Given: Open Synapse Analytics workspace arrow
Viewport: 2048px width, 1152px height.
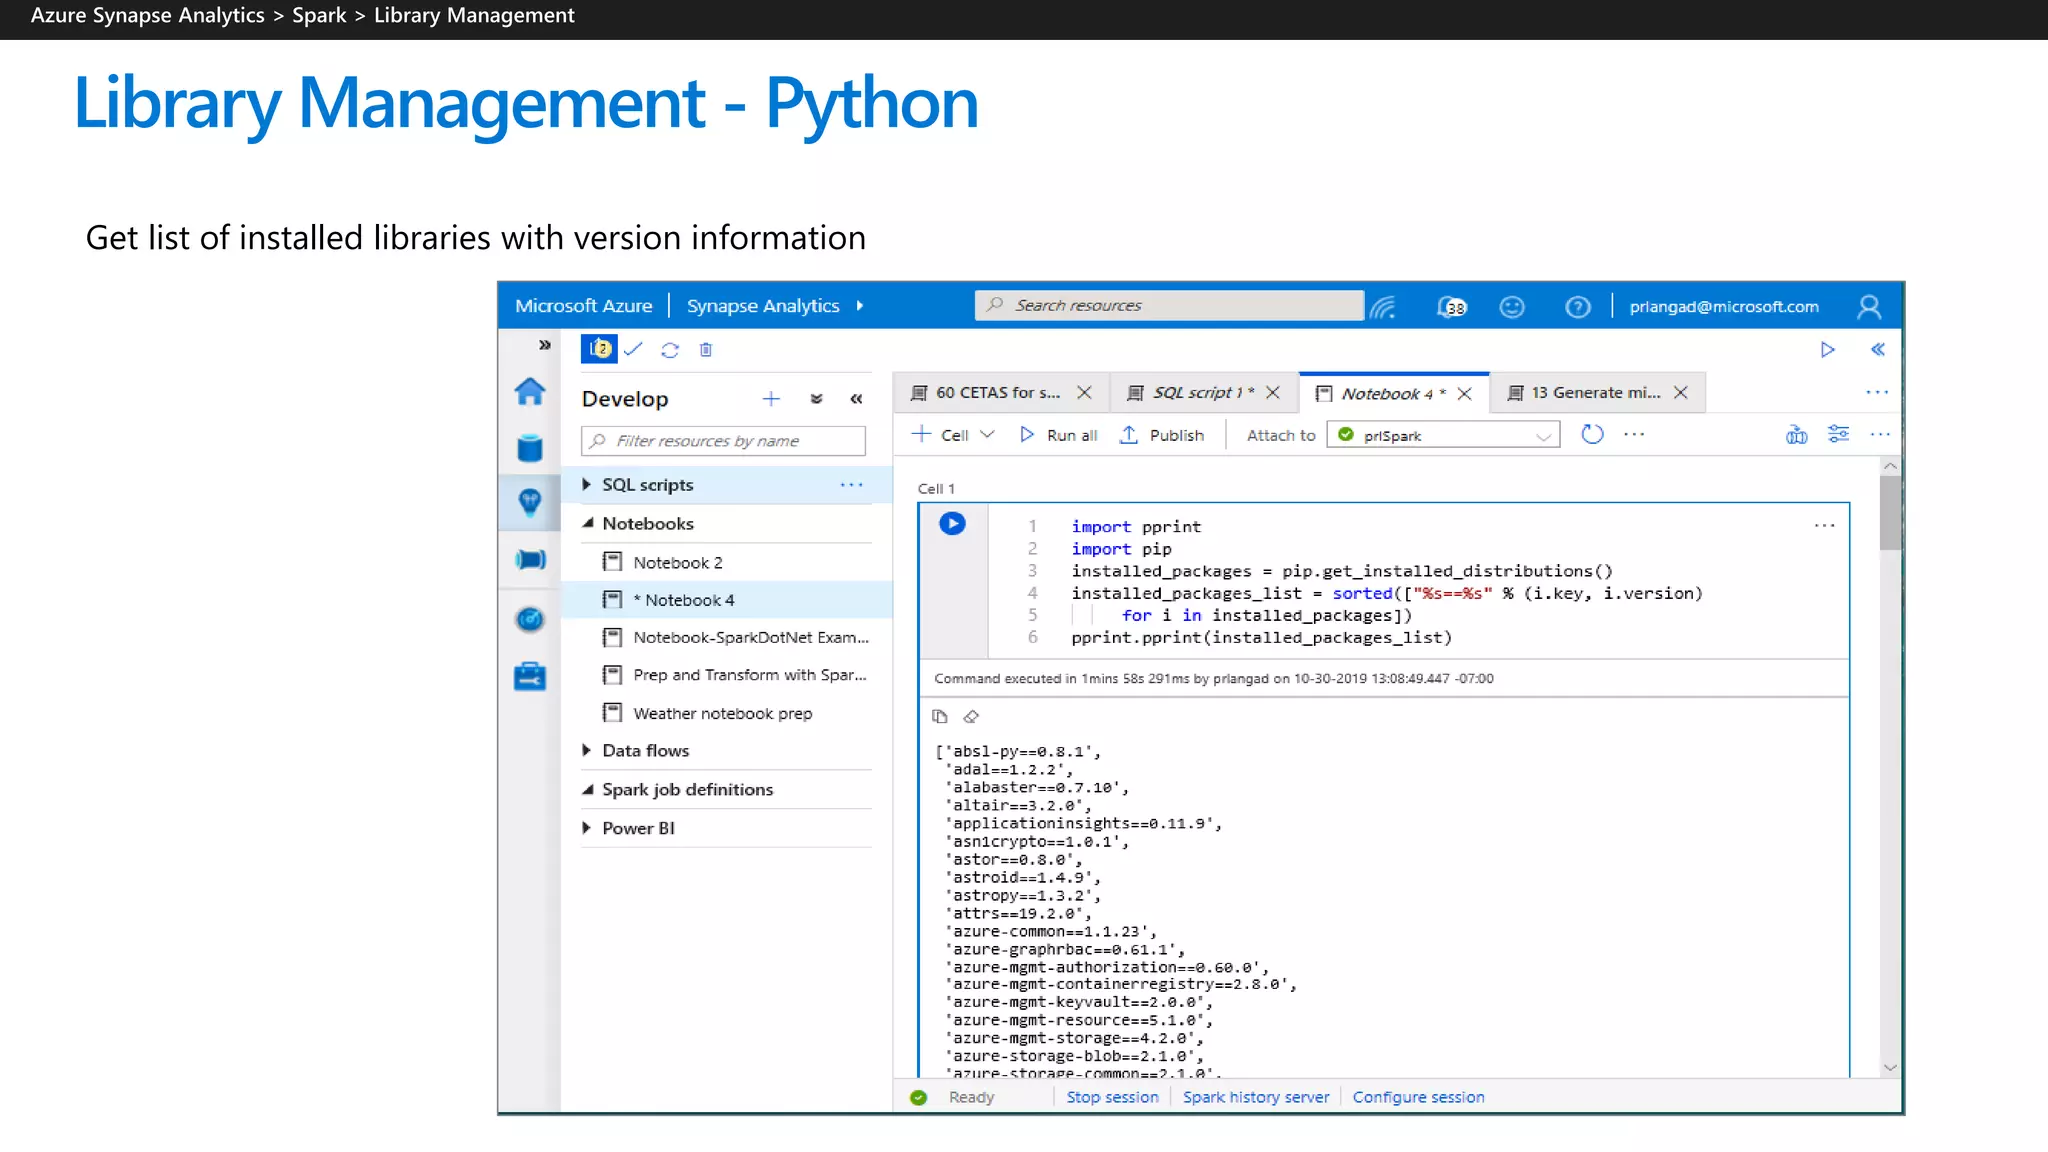Looking at the screenshot, I should (x=860, y=306).
